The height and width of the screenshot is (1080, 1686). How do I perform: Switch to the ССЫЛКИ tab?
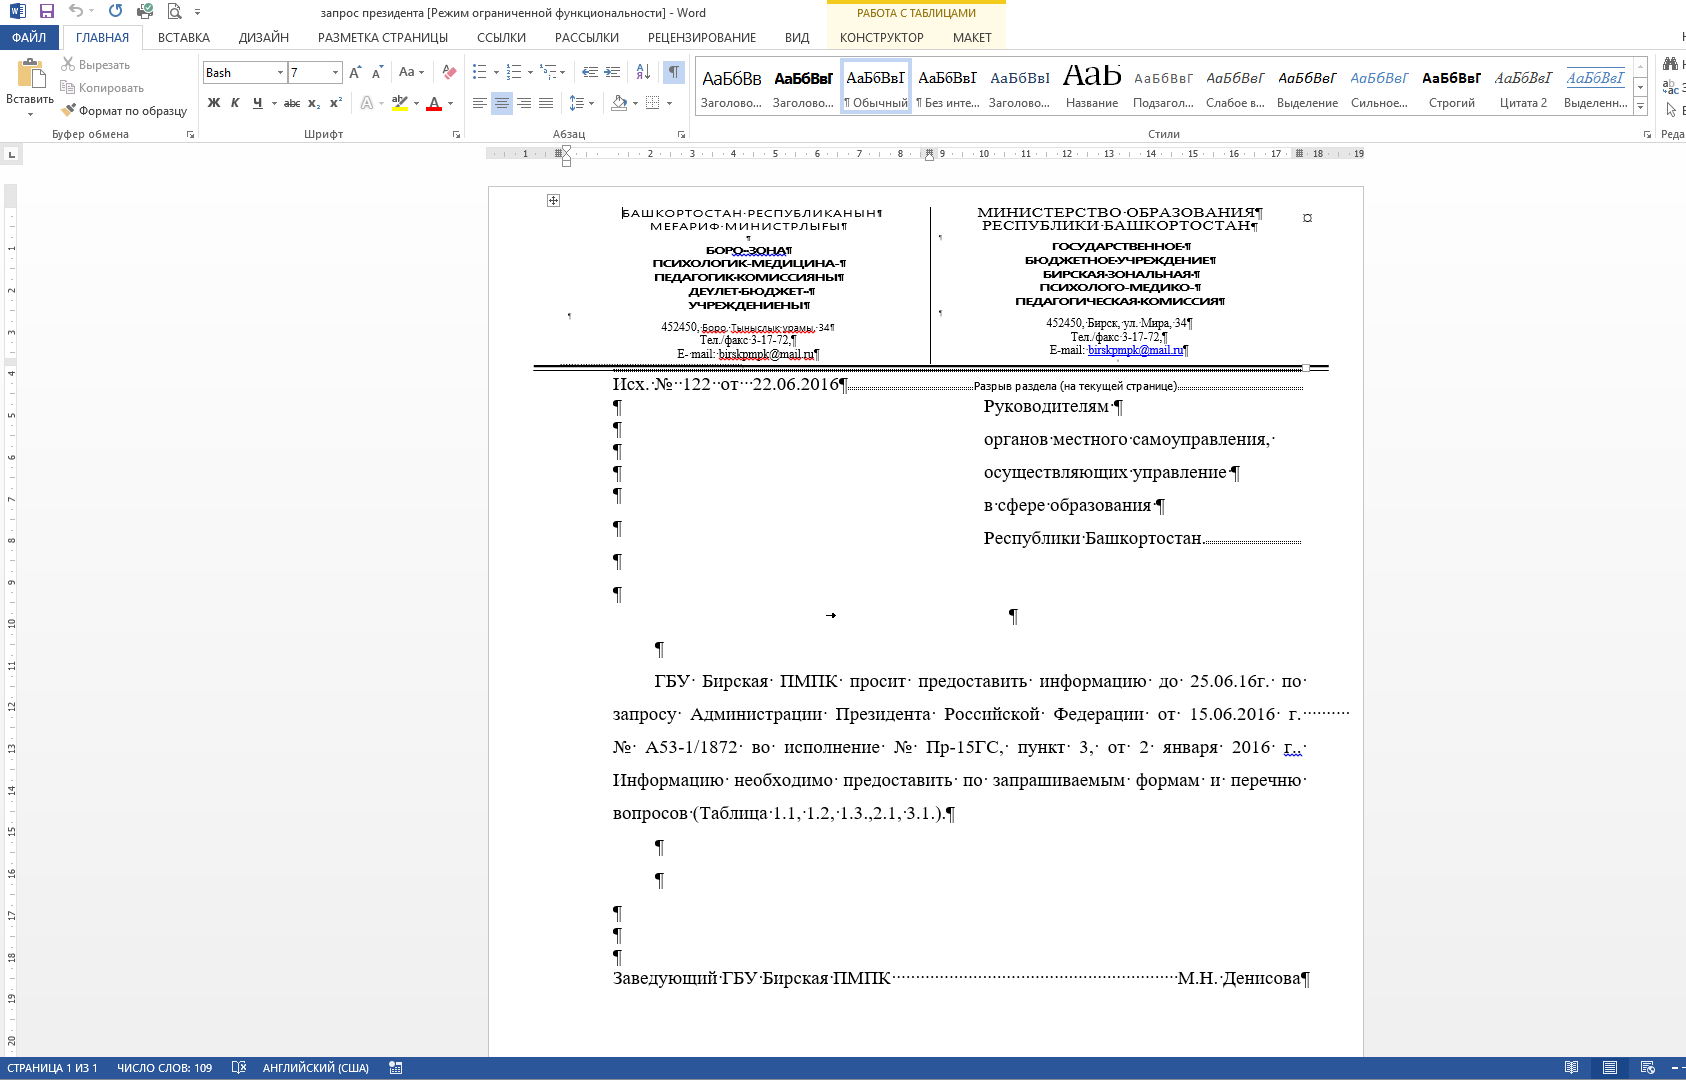click(x=501, y=38)
